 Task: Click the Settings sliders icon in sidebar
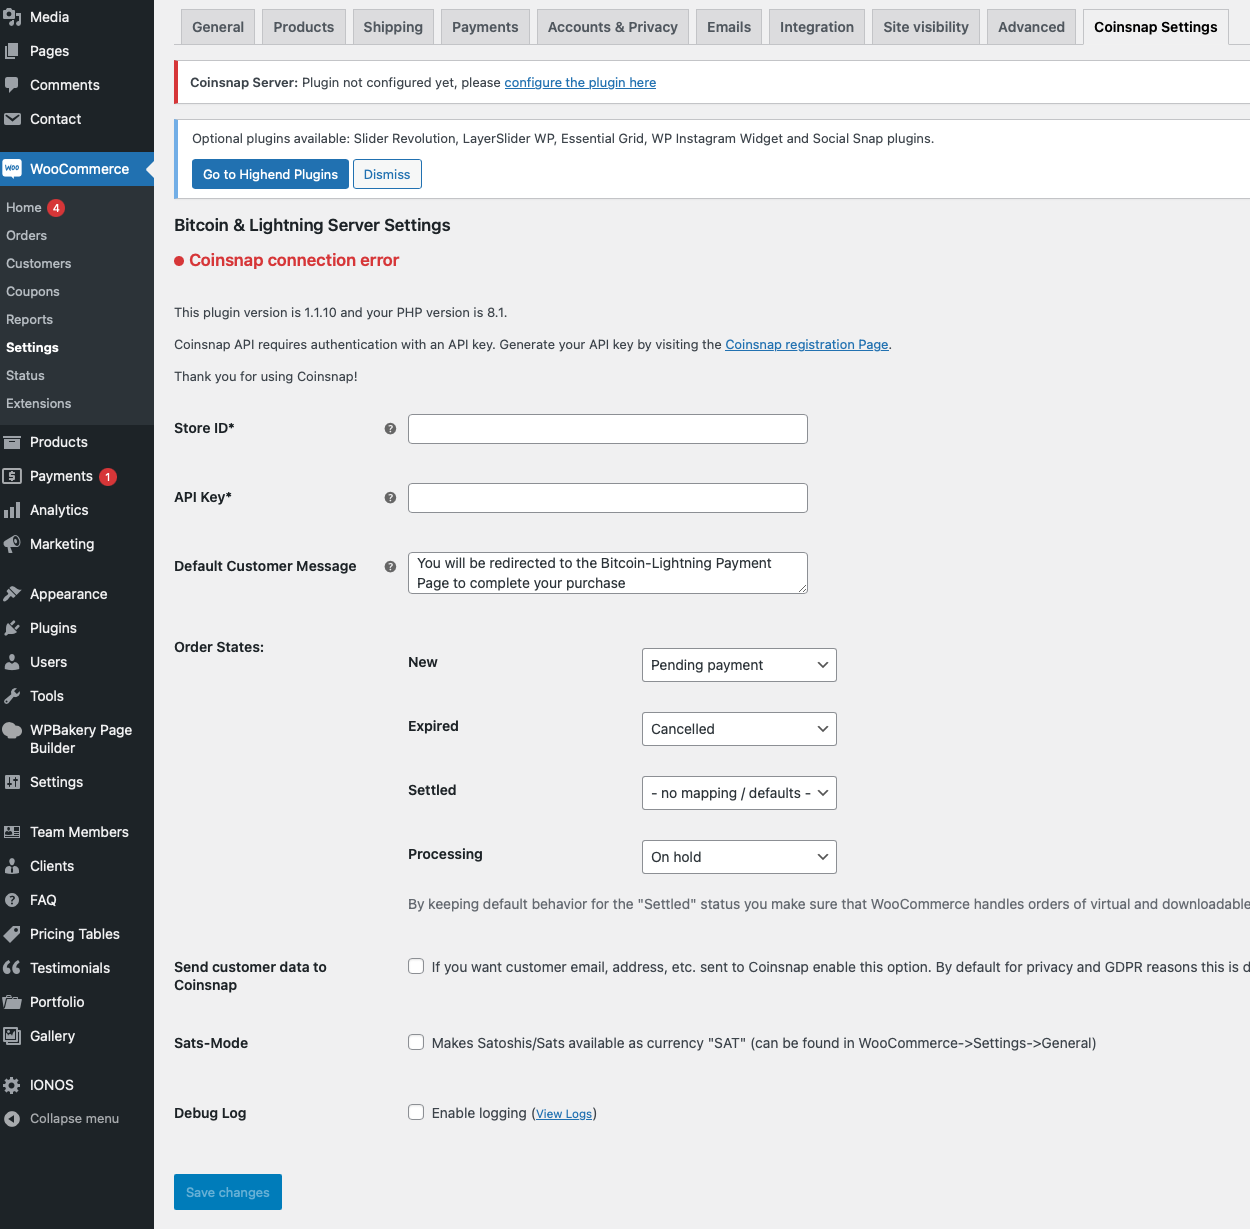pyautogui.click(x=12, y=782)
